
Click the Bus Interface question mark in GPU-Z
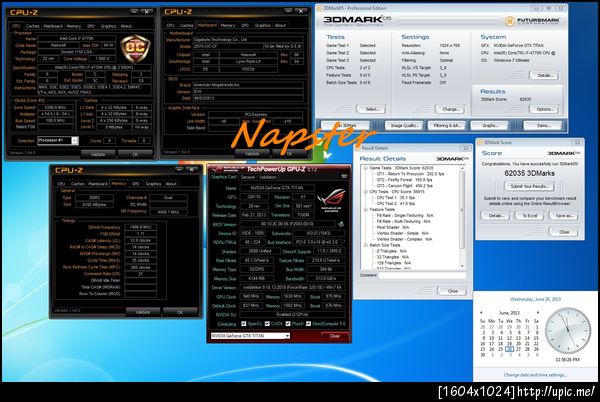point(344,242)
